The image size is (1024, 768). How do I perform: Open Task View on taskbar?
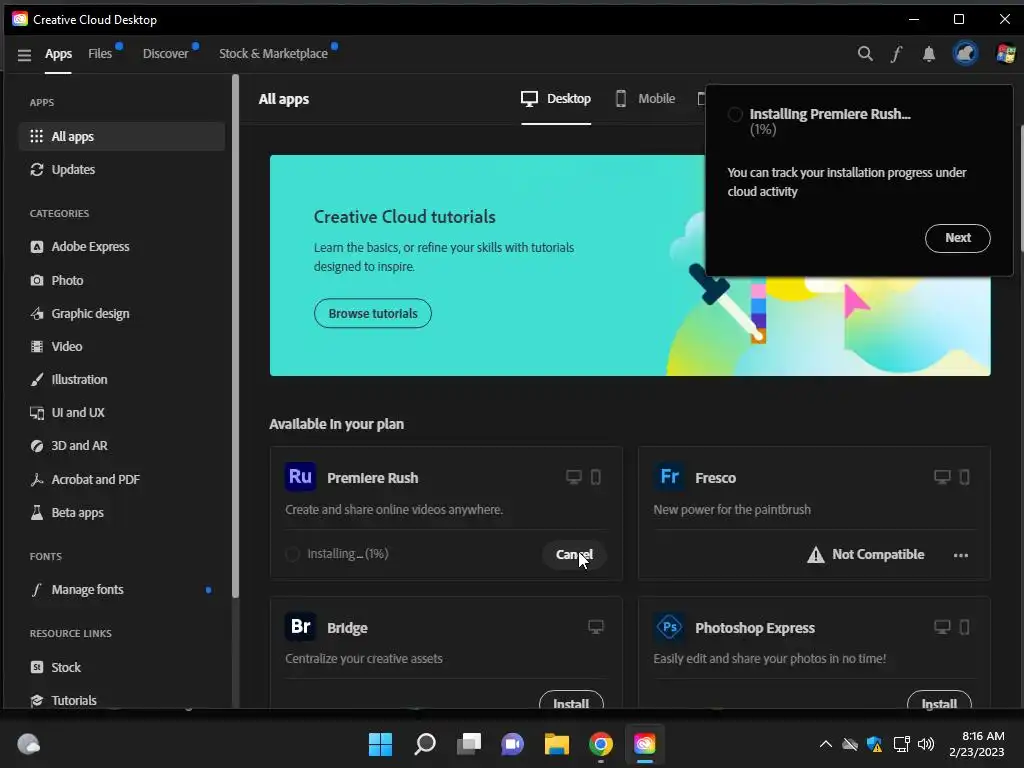click(469, 744)
